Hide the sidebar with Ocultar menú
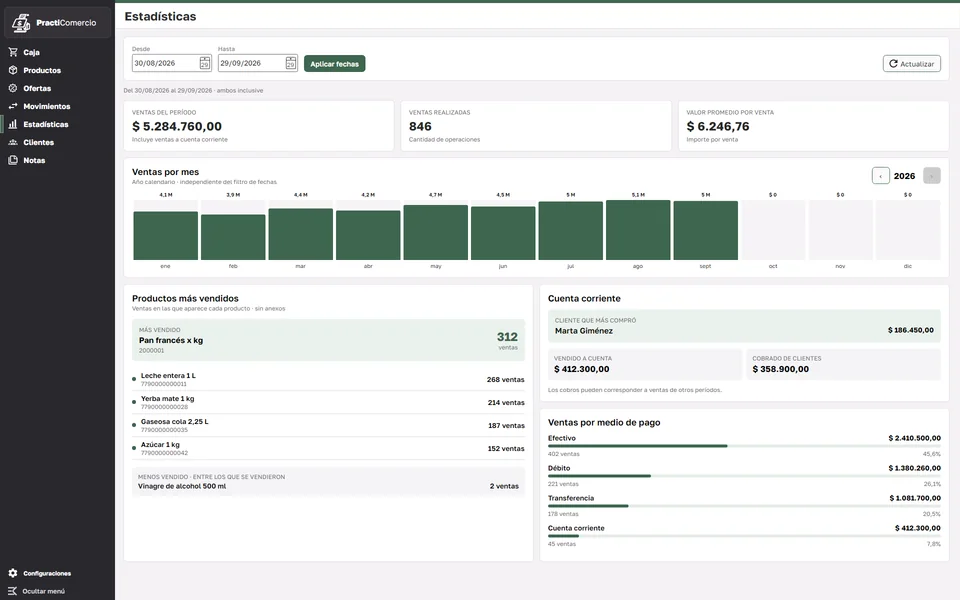Viewport: 960px width, 600px height. click(58, 591)
